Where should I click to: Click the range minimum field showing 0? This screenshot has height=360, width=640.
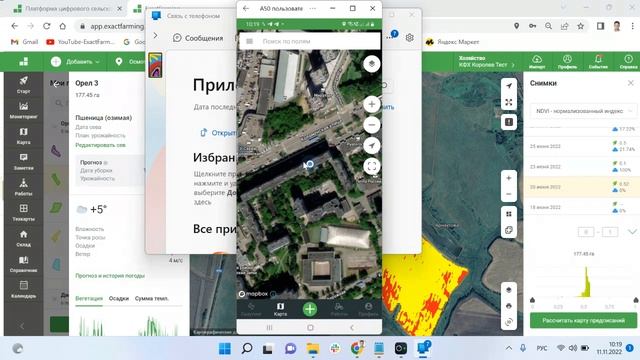tap(586, 232)
